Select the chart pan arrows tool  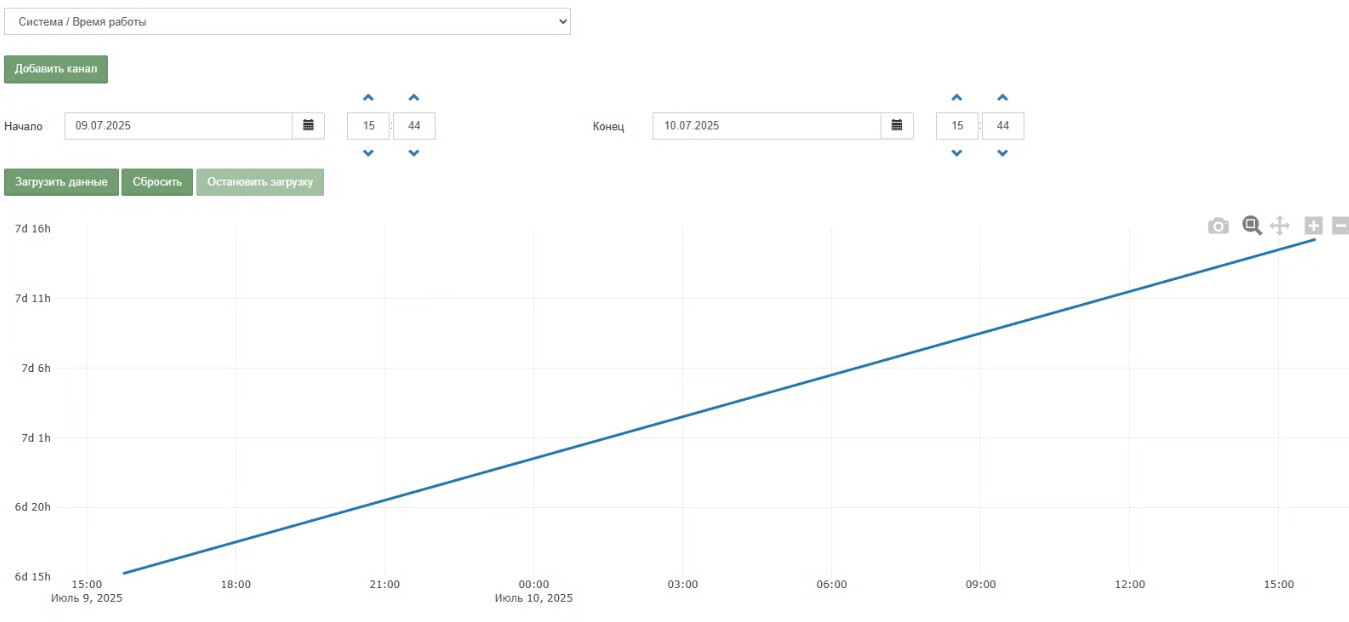coord(1280,226)
